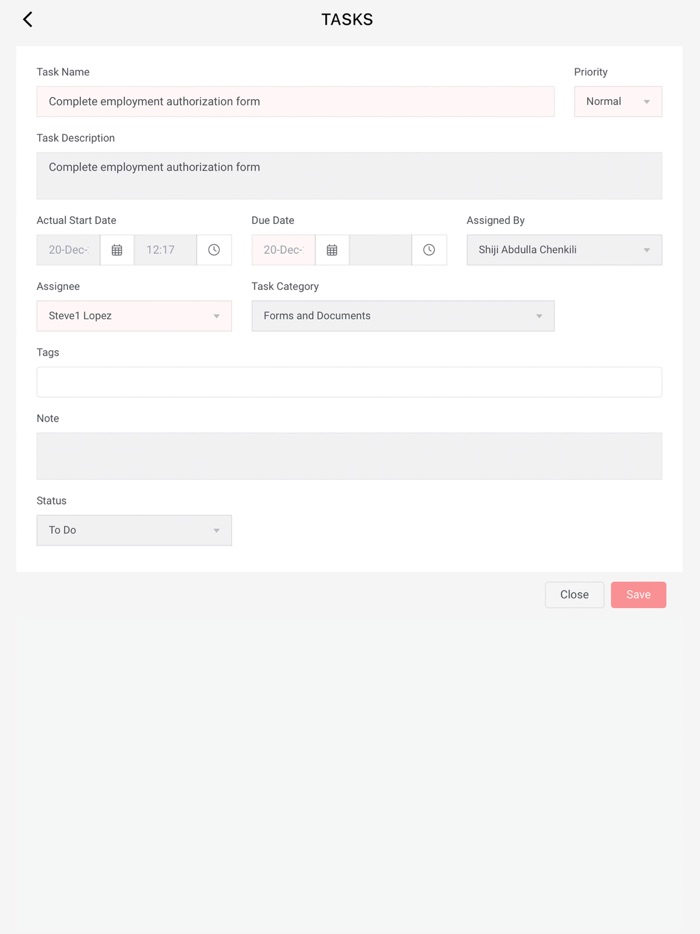Image resolution: width=700 pixels, height=934 pixels.
Task: Open the Actual Start Date clock picker
Action: pyautogui.click(x=214, y=250)
